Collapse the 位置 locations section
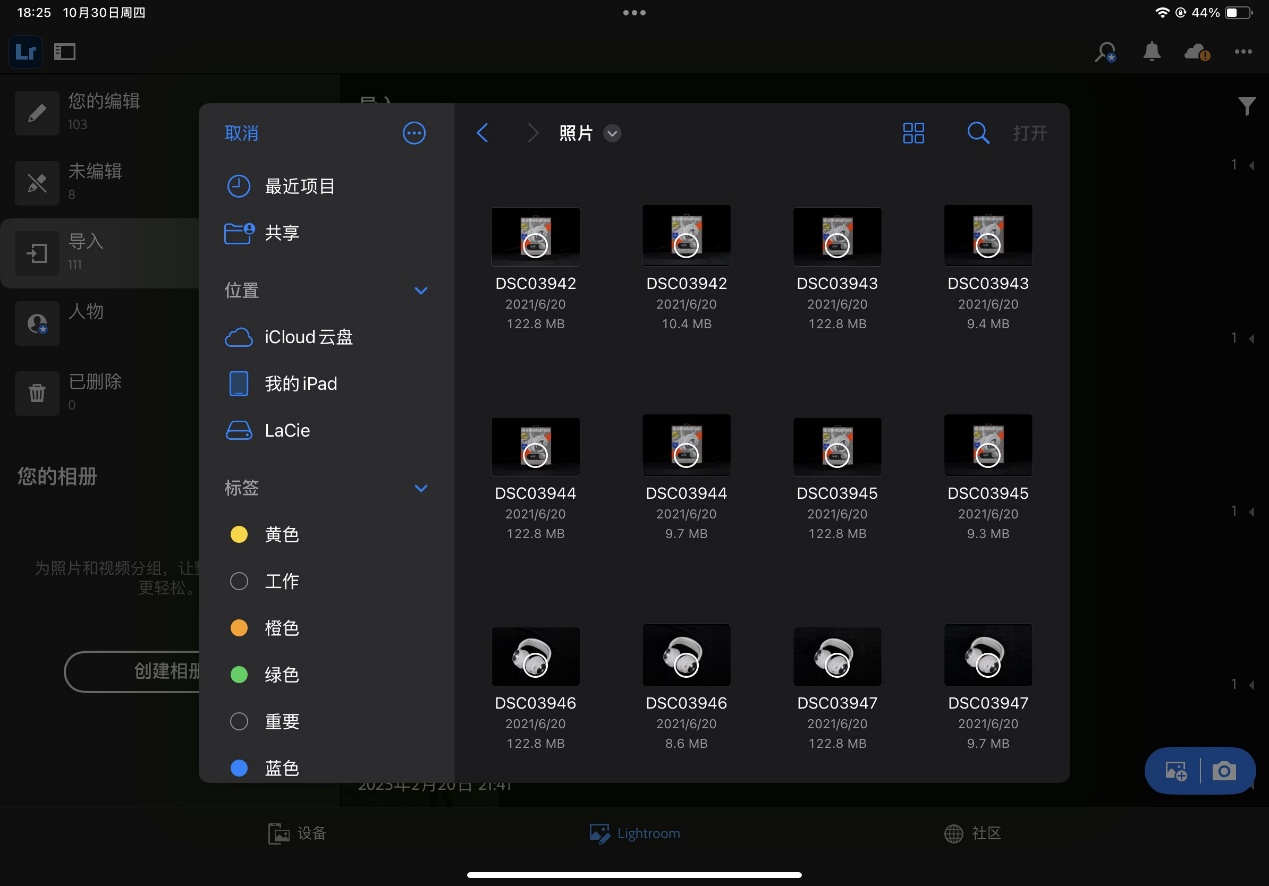Screen dimensions: 1269x886 point(421,291)
